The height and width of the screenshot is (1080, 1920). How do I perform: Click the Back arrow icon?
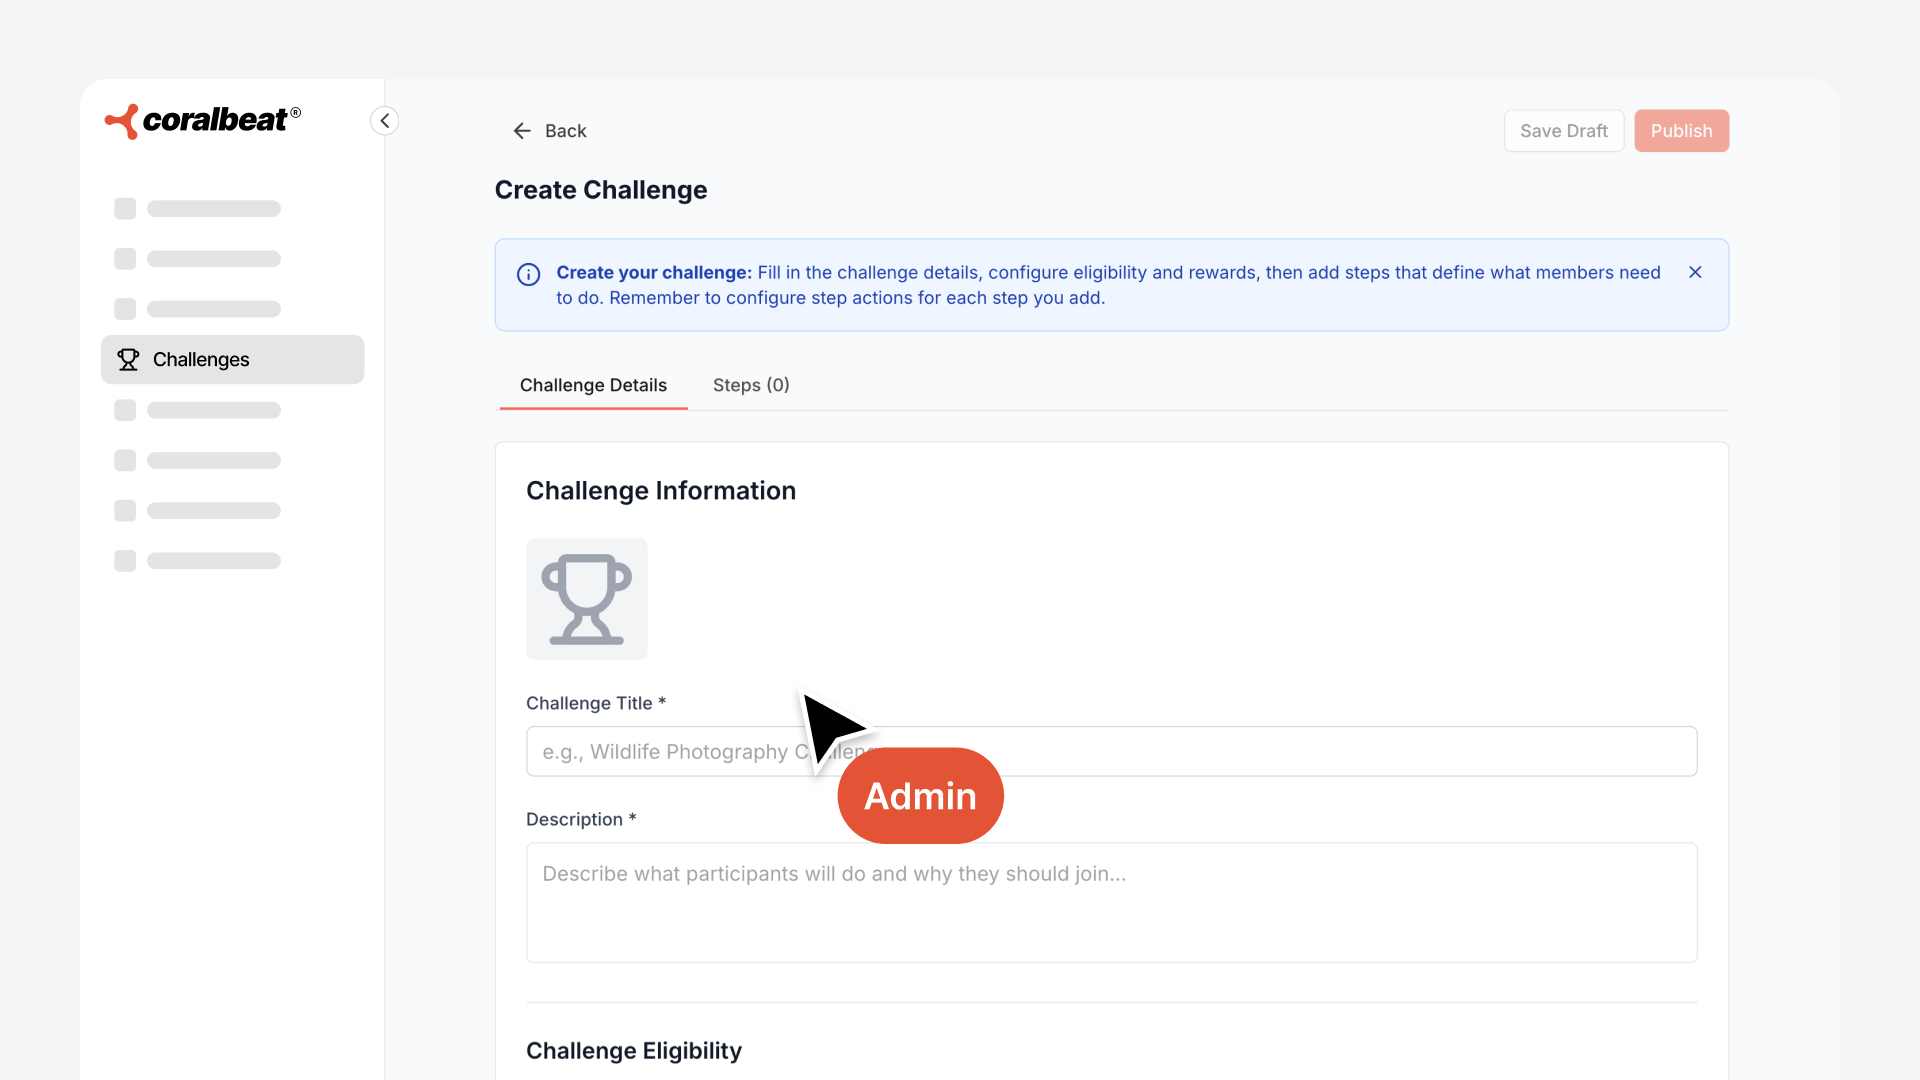pyautogui.click(x=522, y=131)
